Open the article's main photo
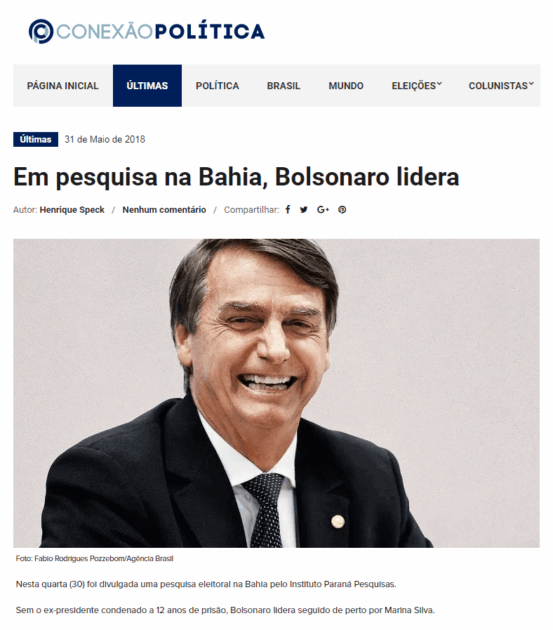 click(x=276, y=393)
